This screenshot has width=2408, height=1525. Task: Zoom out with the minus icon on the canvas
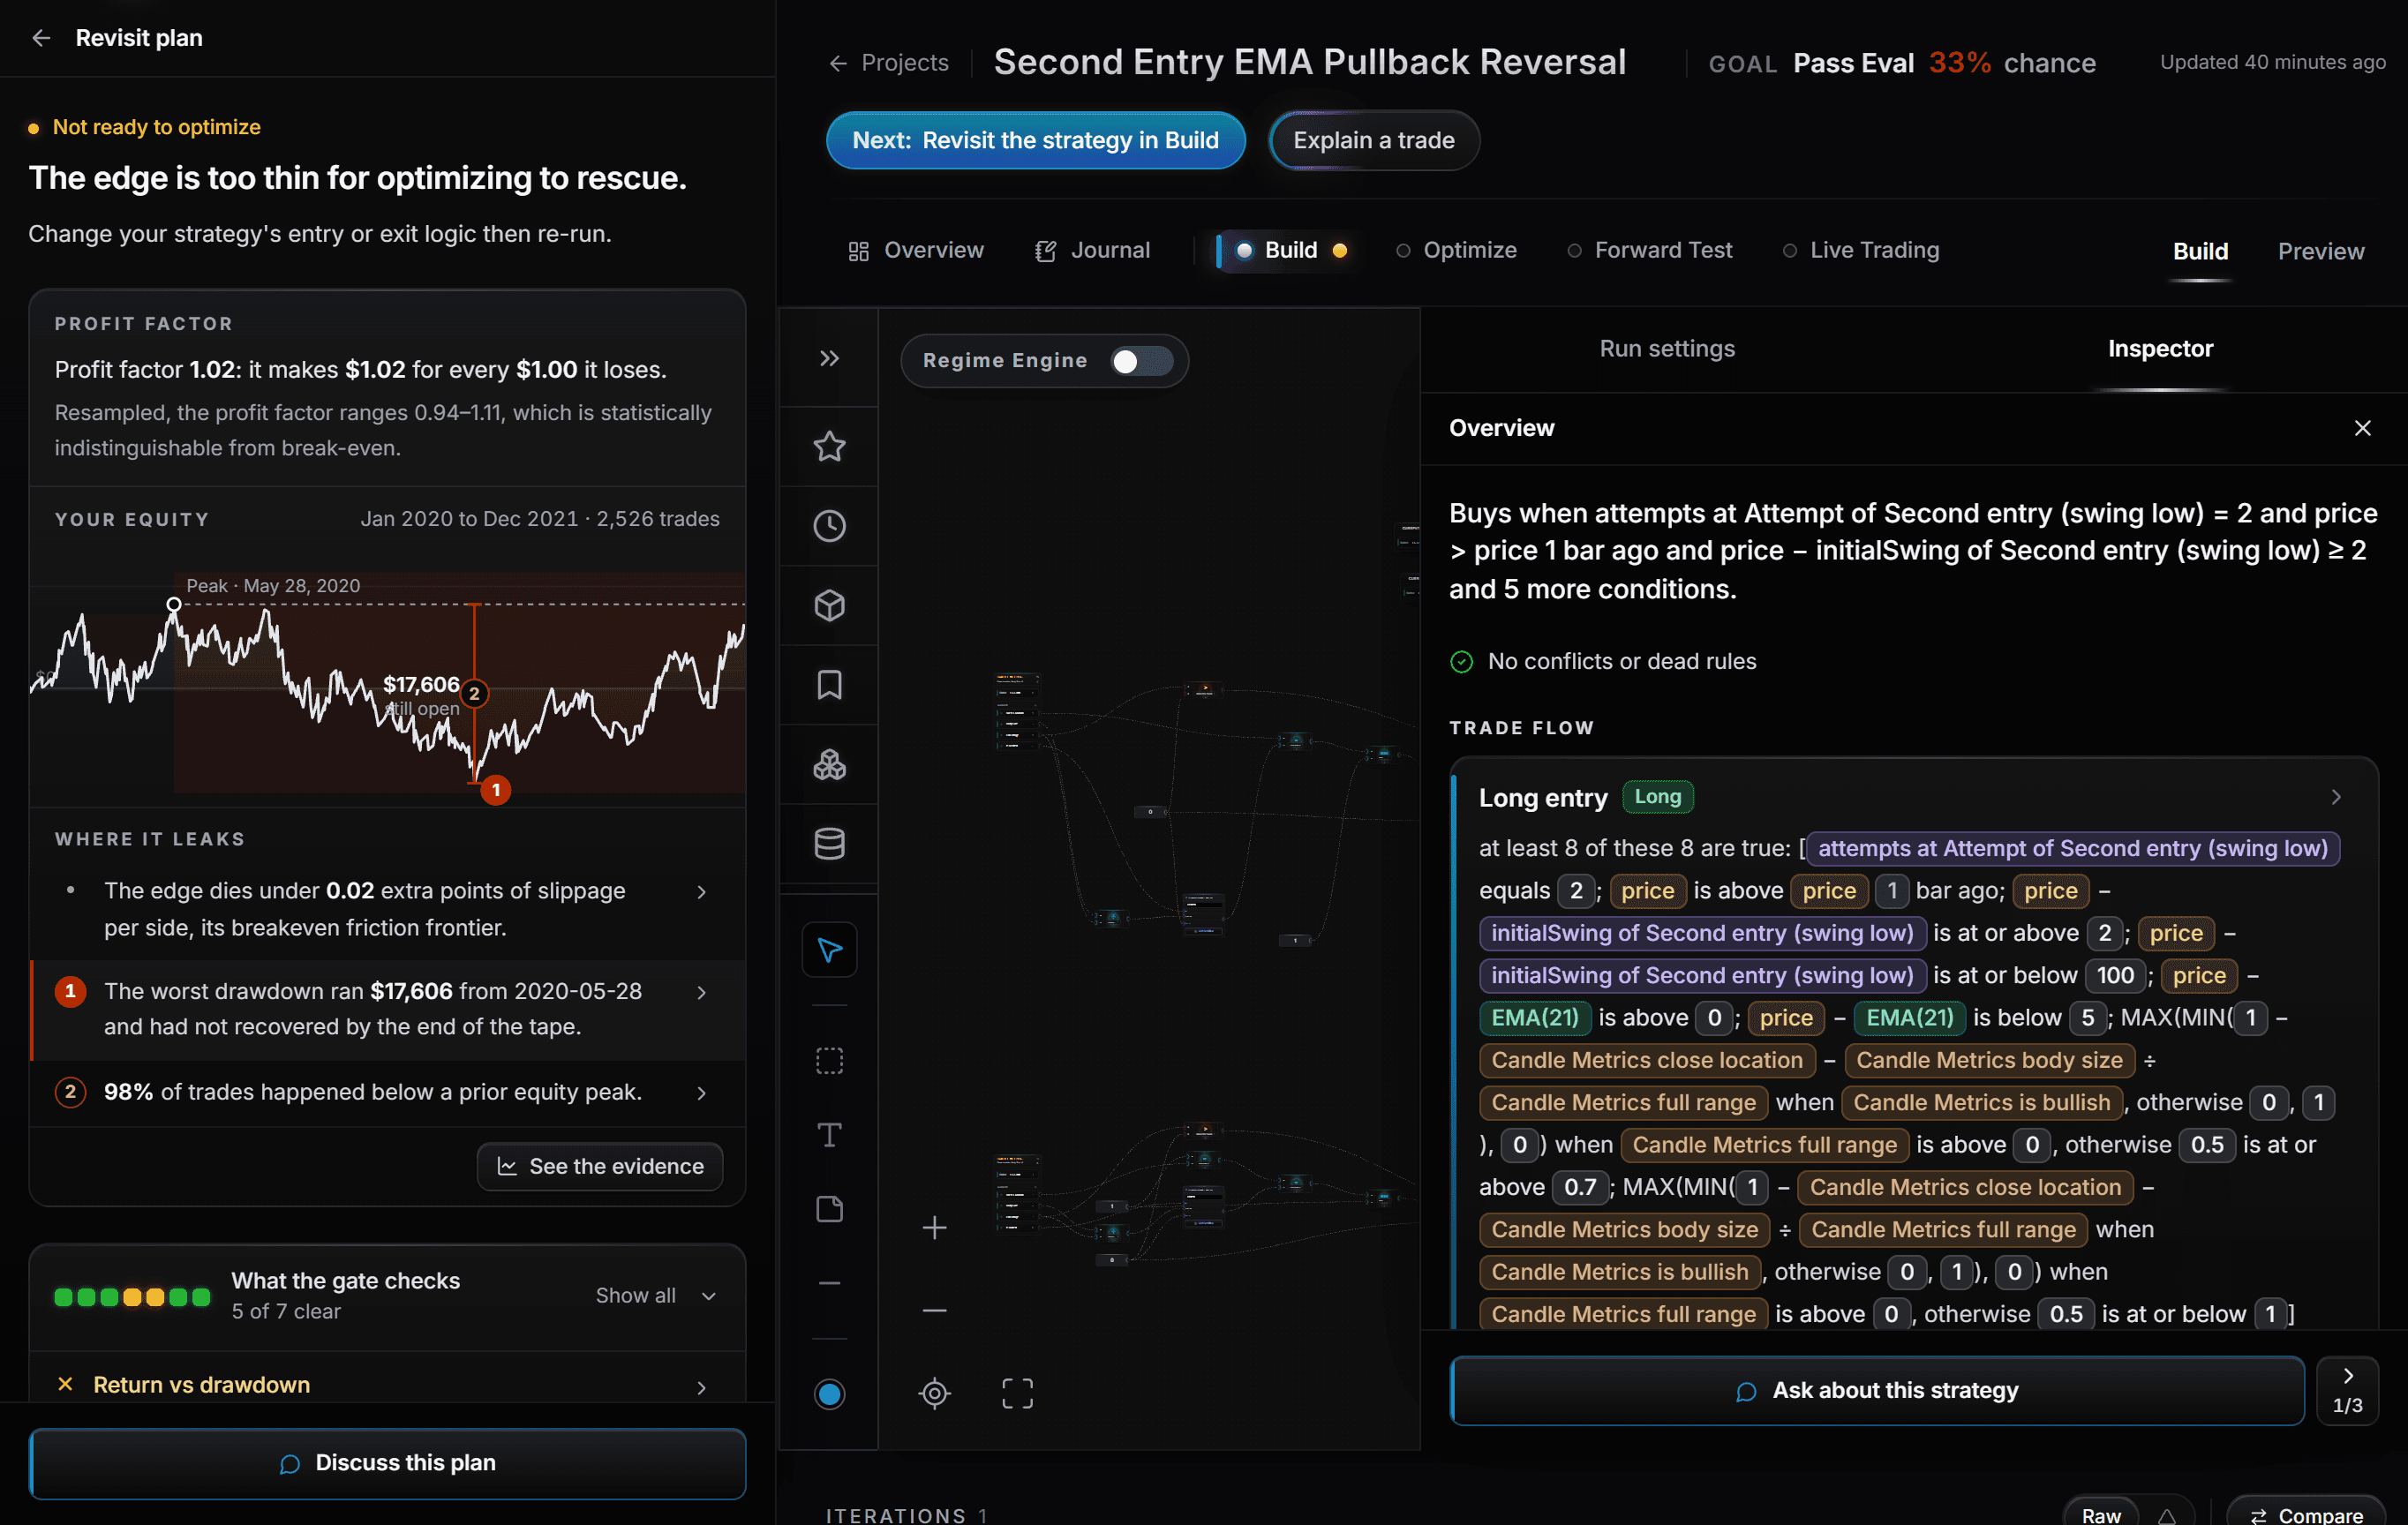point(934,1310)
